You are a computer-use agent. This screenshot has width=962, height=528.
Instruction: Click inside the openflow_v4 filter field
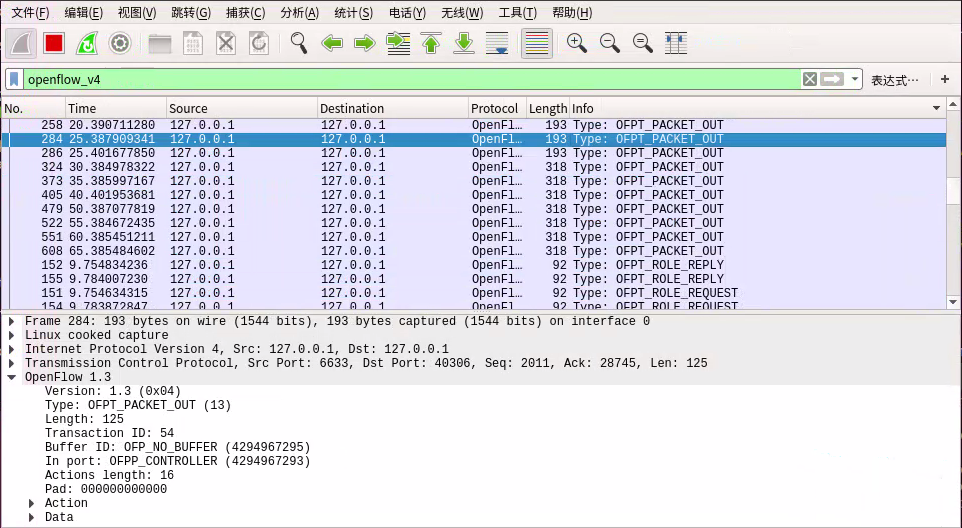point(412,79)
